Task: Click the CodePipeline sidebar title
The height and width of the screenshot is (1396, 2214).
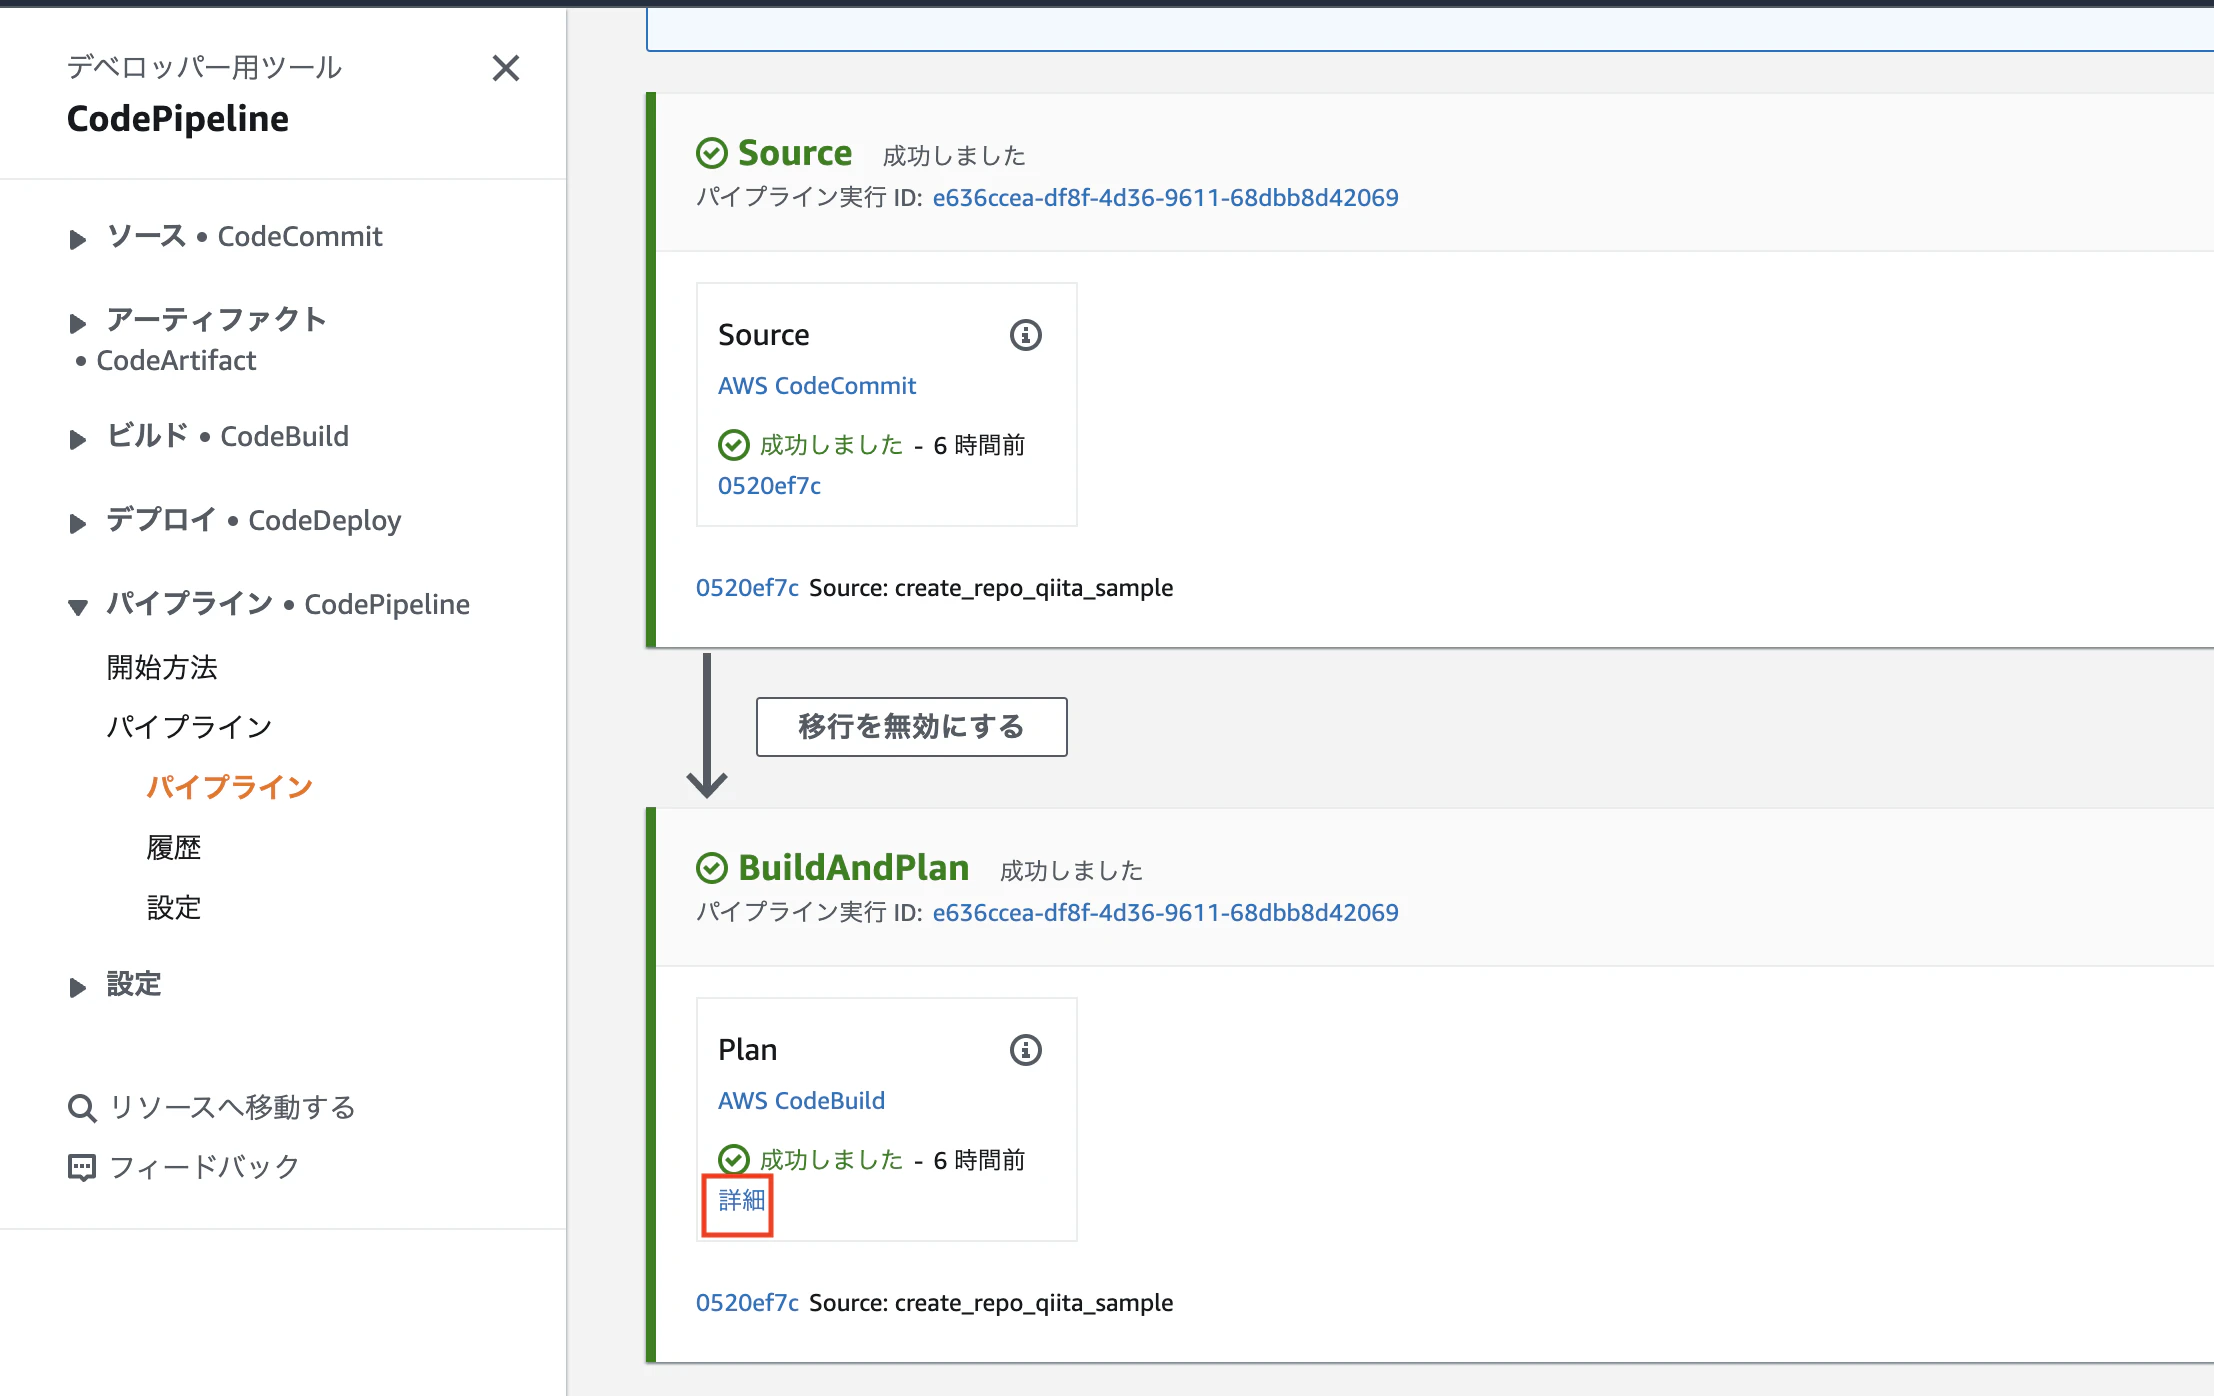Action: coord(178,119)
